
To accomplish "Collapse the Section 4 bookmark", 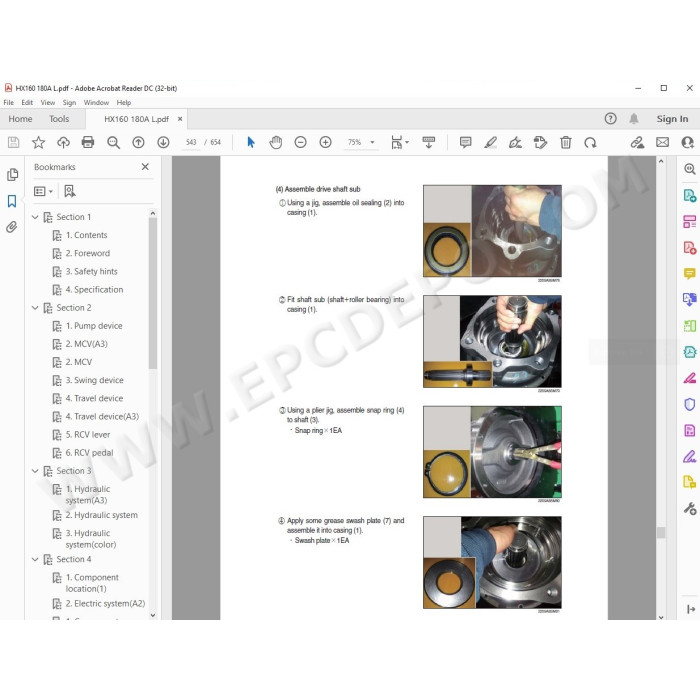I will pyautogui.click(x=35, y=559).
